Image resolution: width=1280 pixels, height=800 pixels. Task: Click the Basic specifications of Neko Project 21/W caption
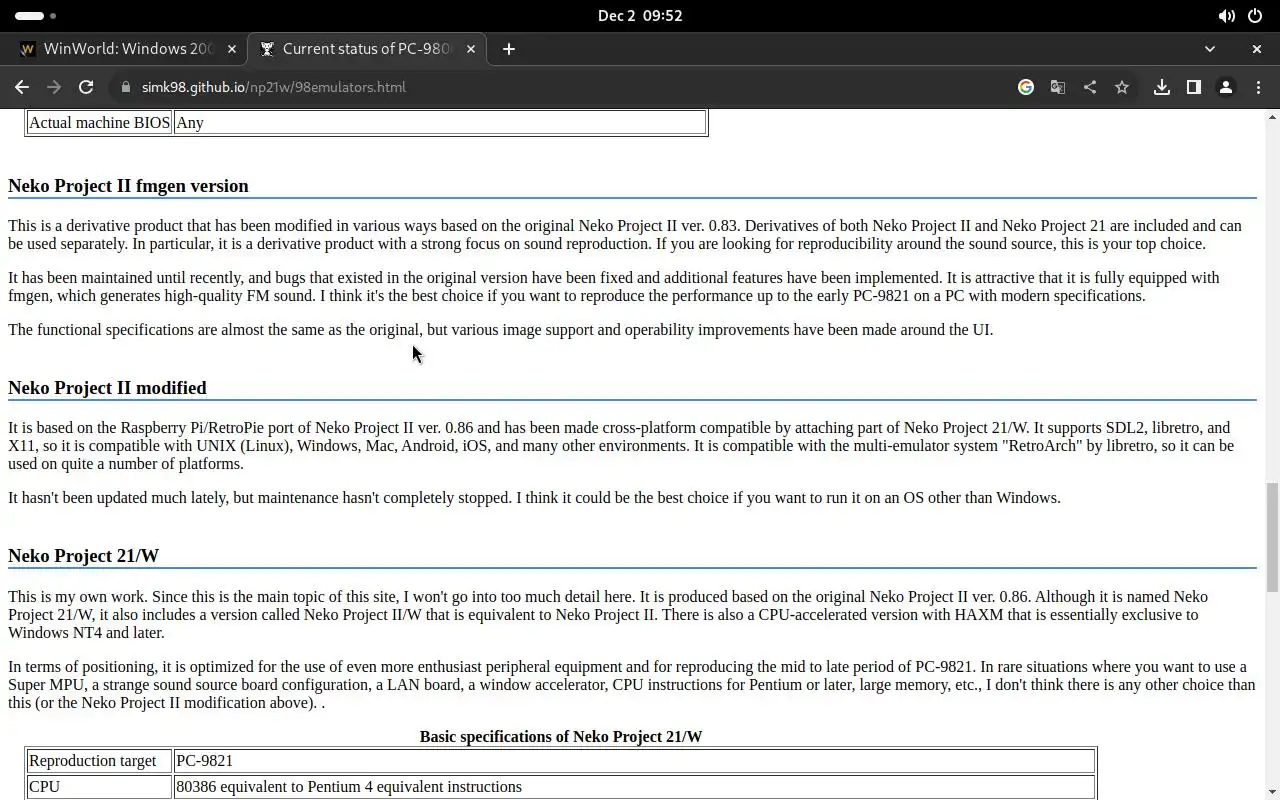pos(561,737)
